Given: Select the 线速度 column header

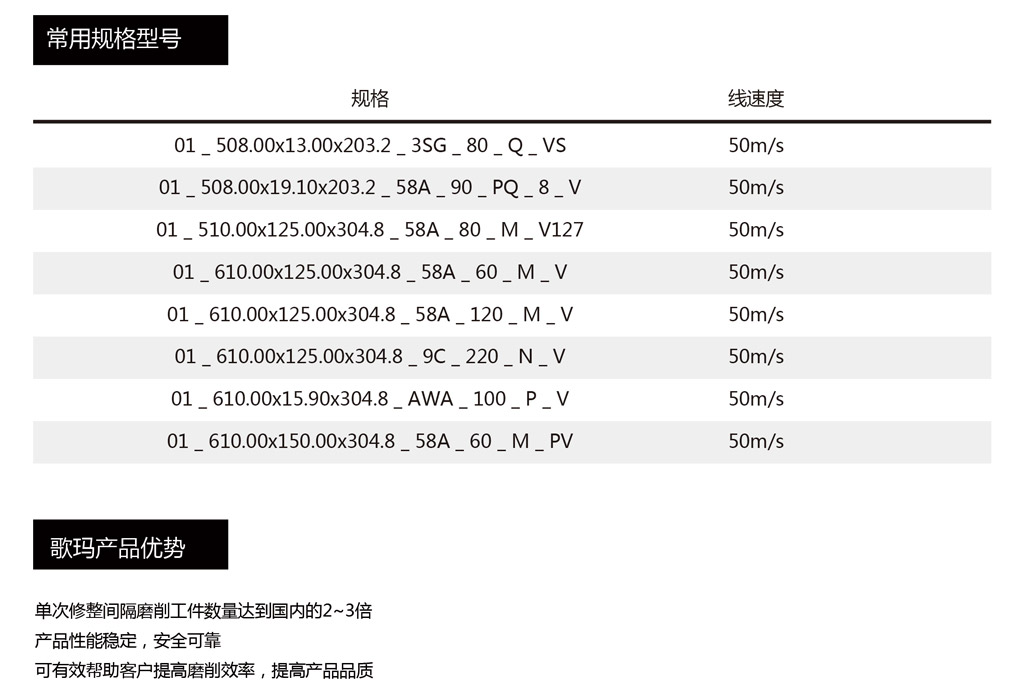Looking at the screenshot, I should (756, 99).
